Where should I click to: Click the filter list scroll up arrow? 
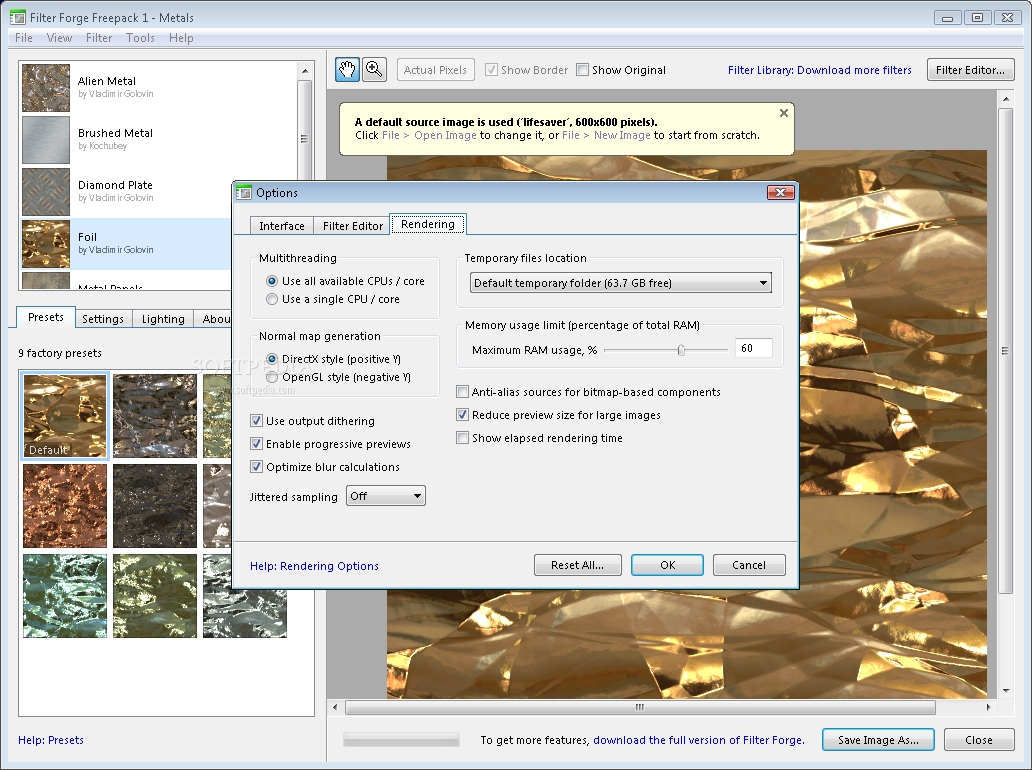[305, 70]
